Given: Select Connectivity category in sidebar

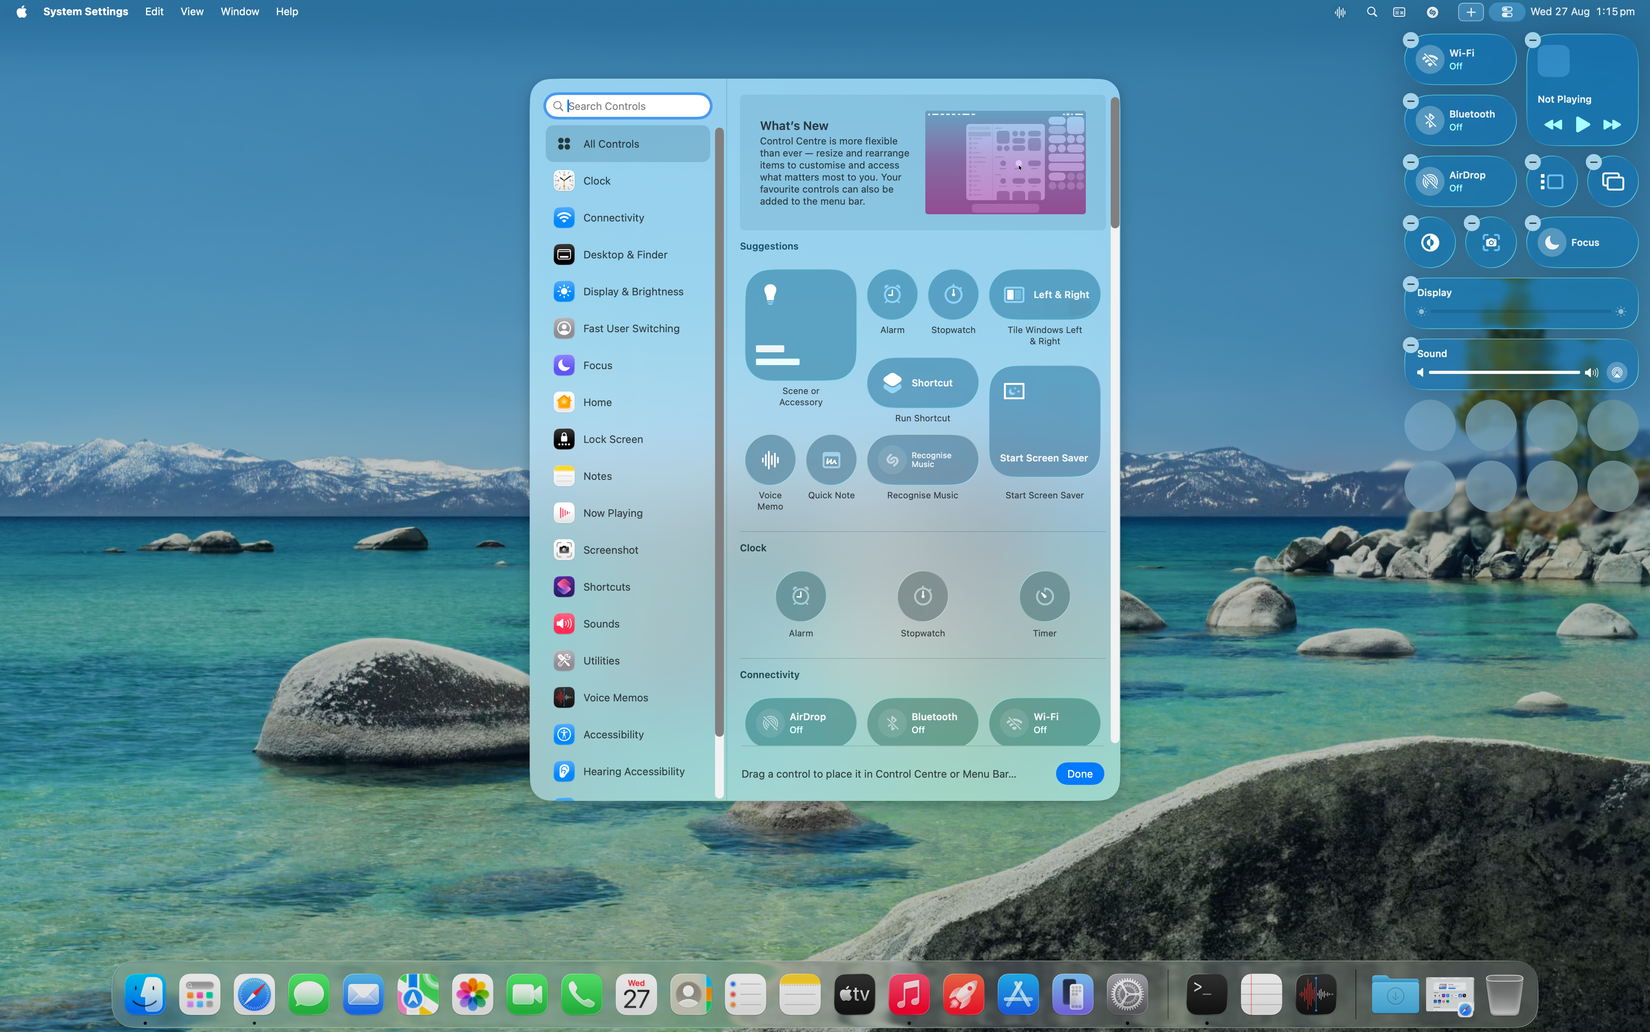Looking at the screenshot, I should 613,218.
